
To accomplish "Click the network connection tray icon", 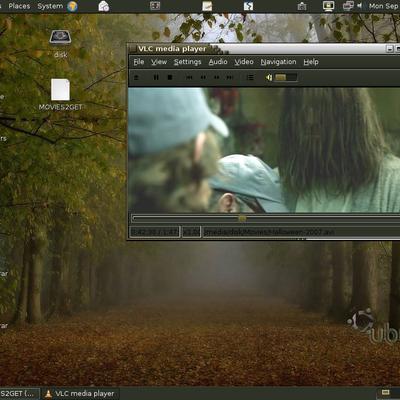I will 348,6.
